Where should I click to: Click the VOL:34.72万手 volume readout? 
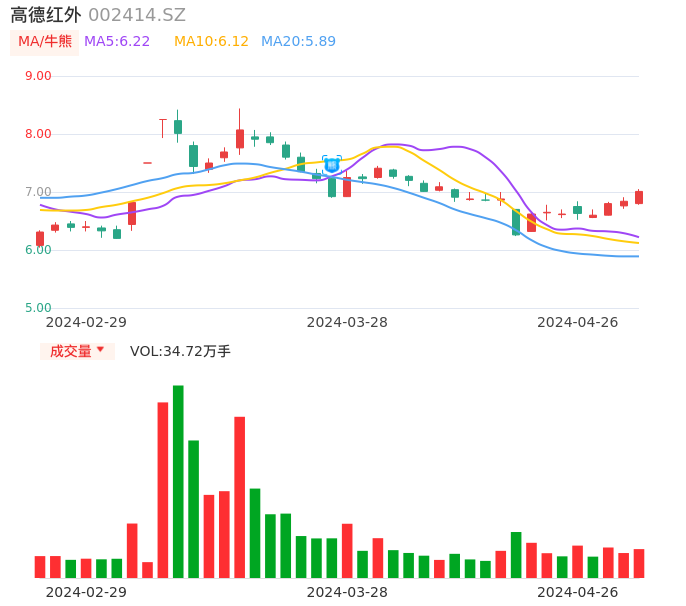180,351
